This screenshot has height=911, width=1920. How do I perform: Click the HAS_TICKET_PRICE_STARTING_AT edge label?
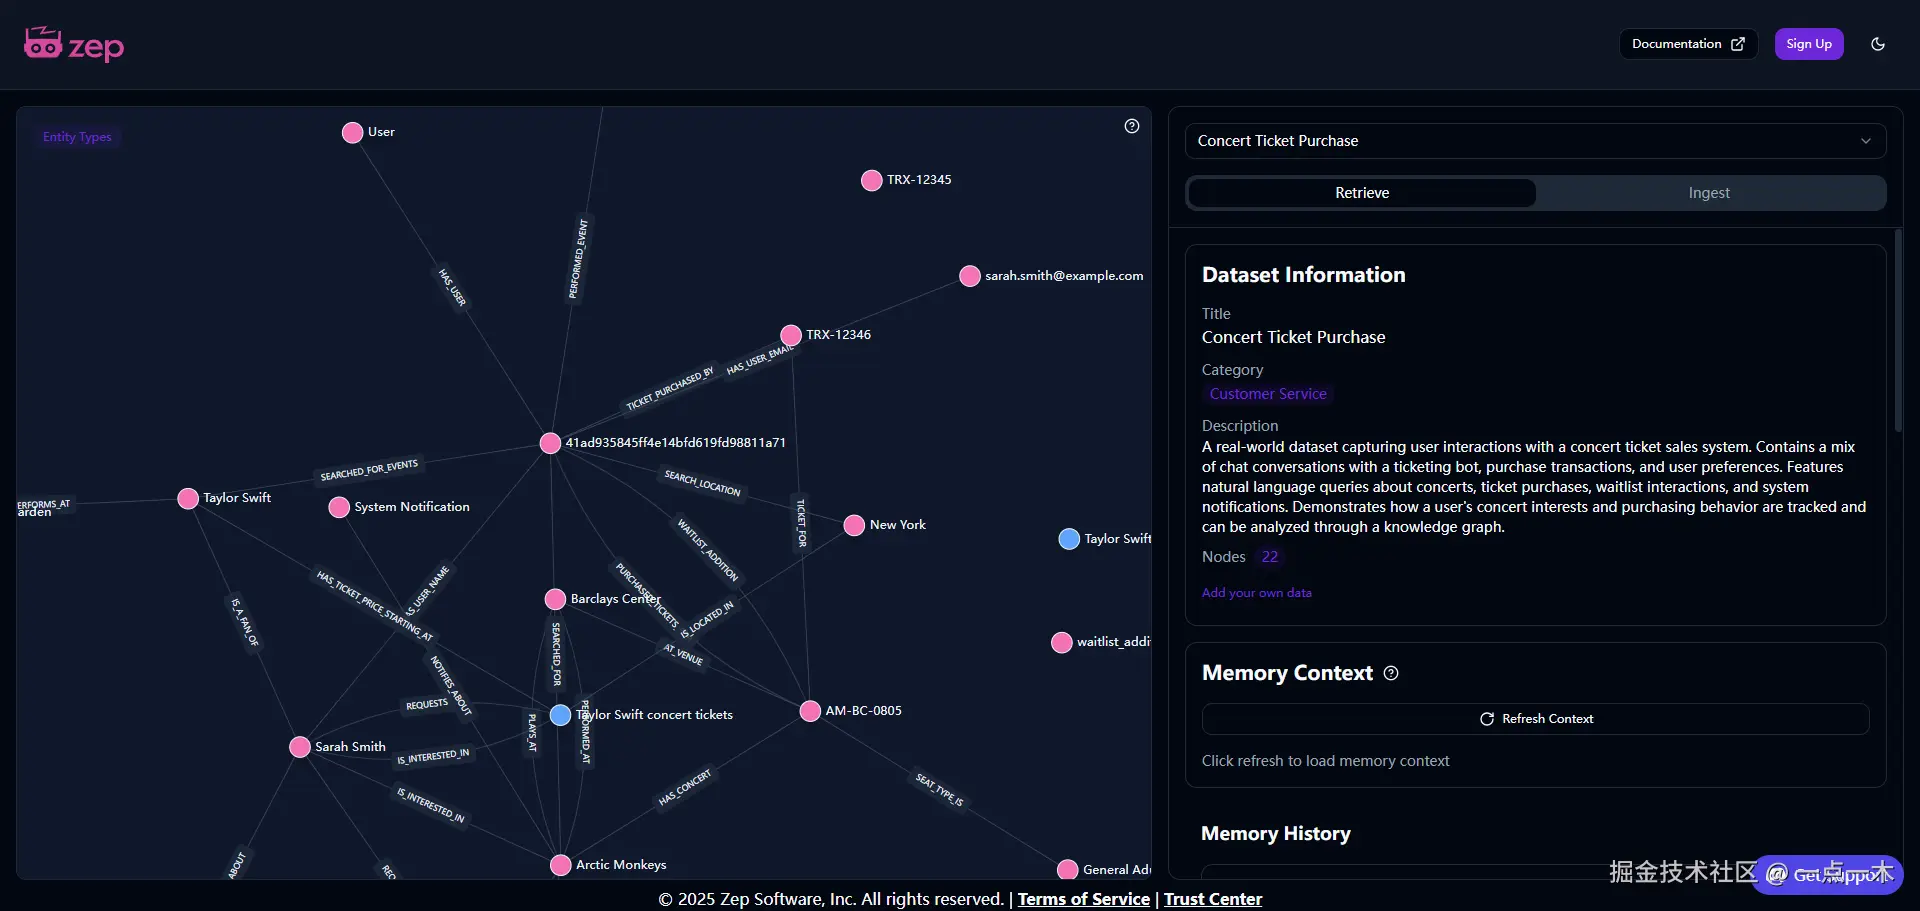coord(375,606)
